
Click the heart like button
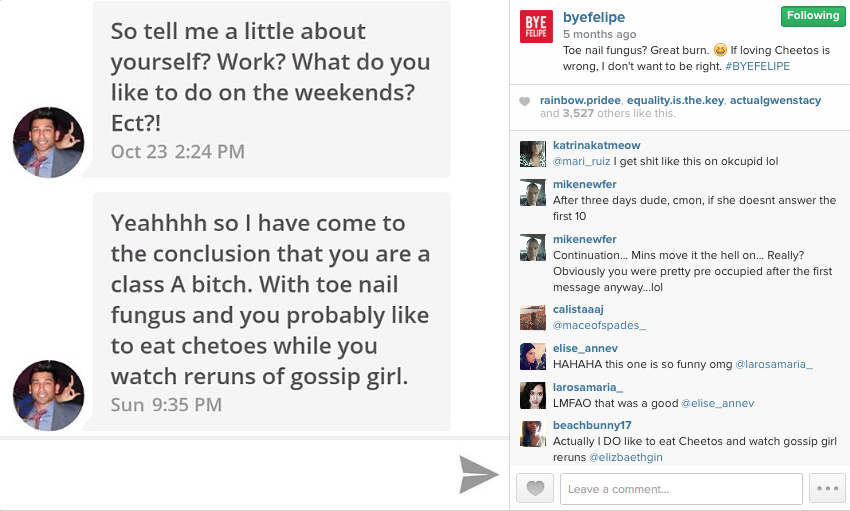tap(535, 488)
